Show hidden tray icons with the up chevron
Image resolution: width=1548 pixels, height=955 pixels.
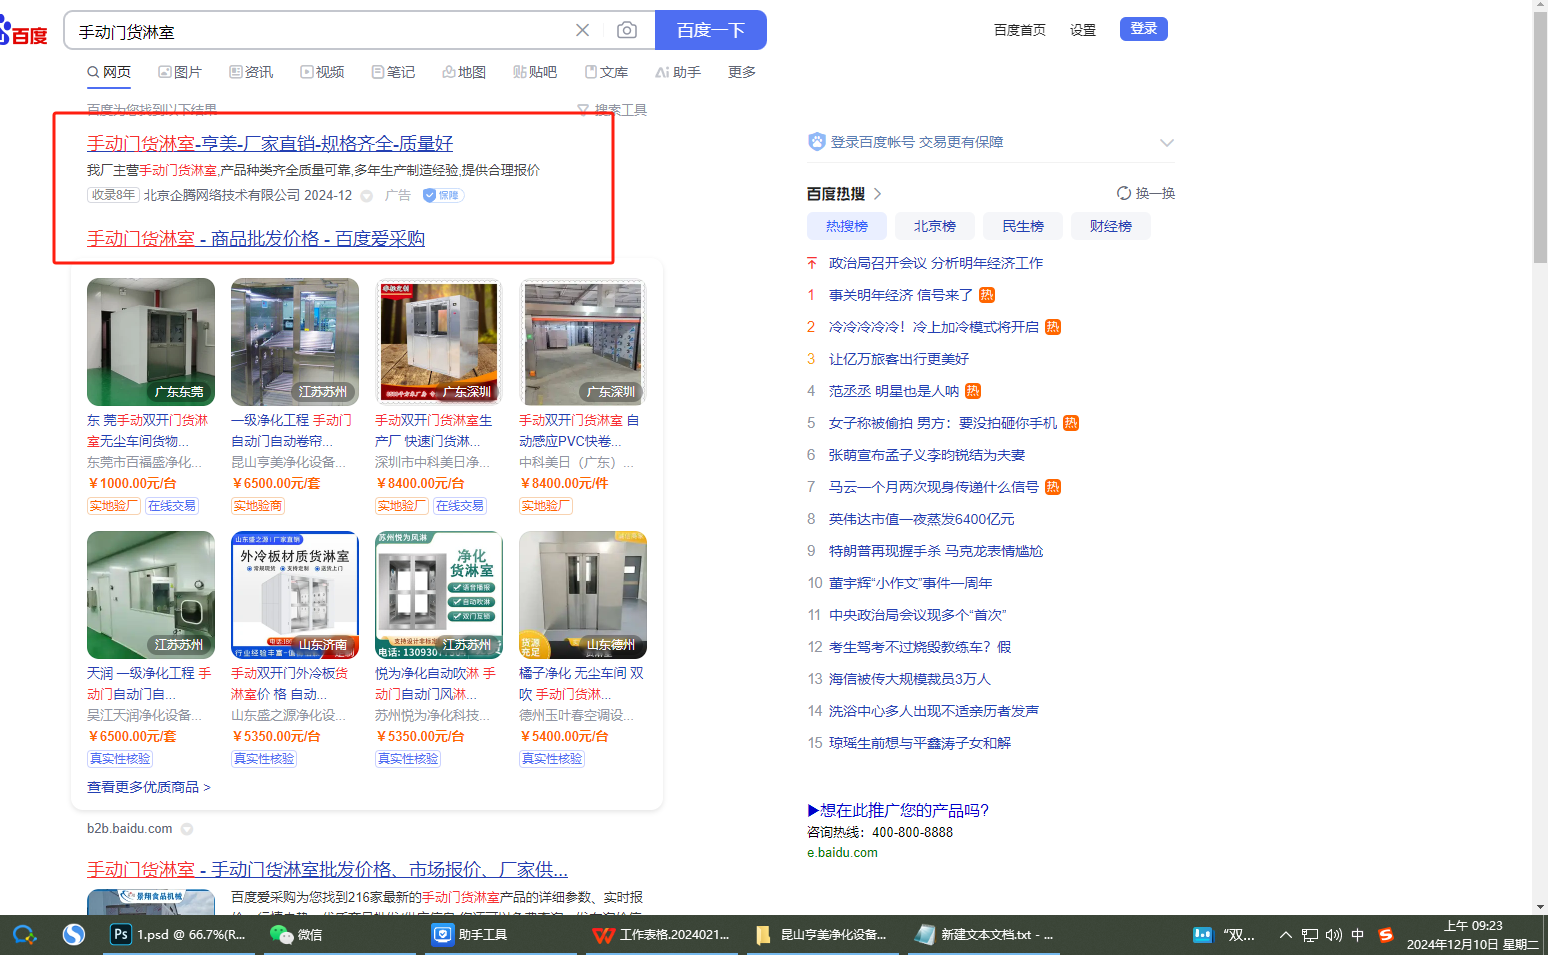[x=1285, y=936]
